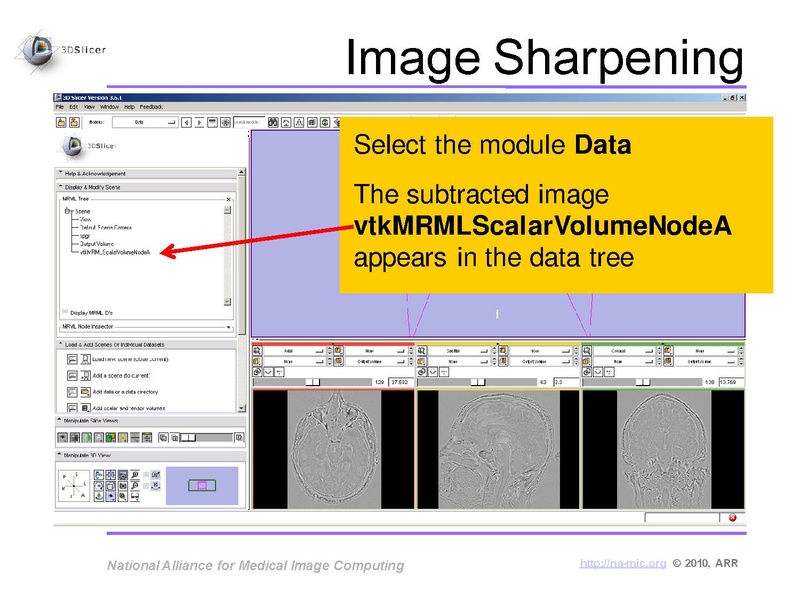800x600 pixels.
Task: Open the http://na-mic.org link
Action: click(623, 563)
